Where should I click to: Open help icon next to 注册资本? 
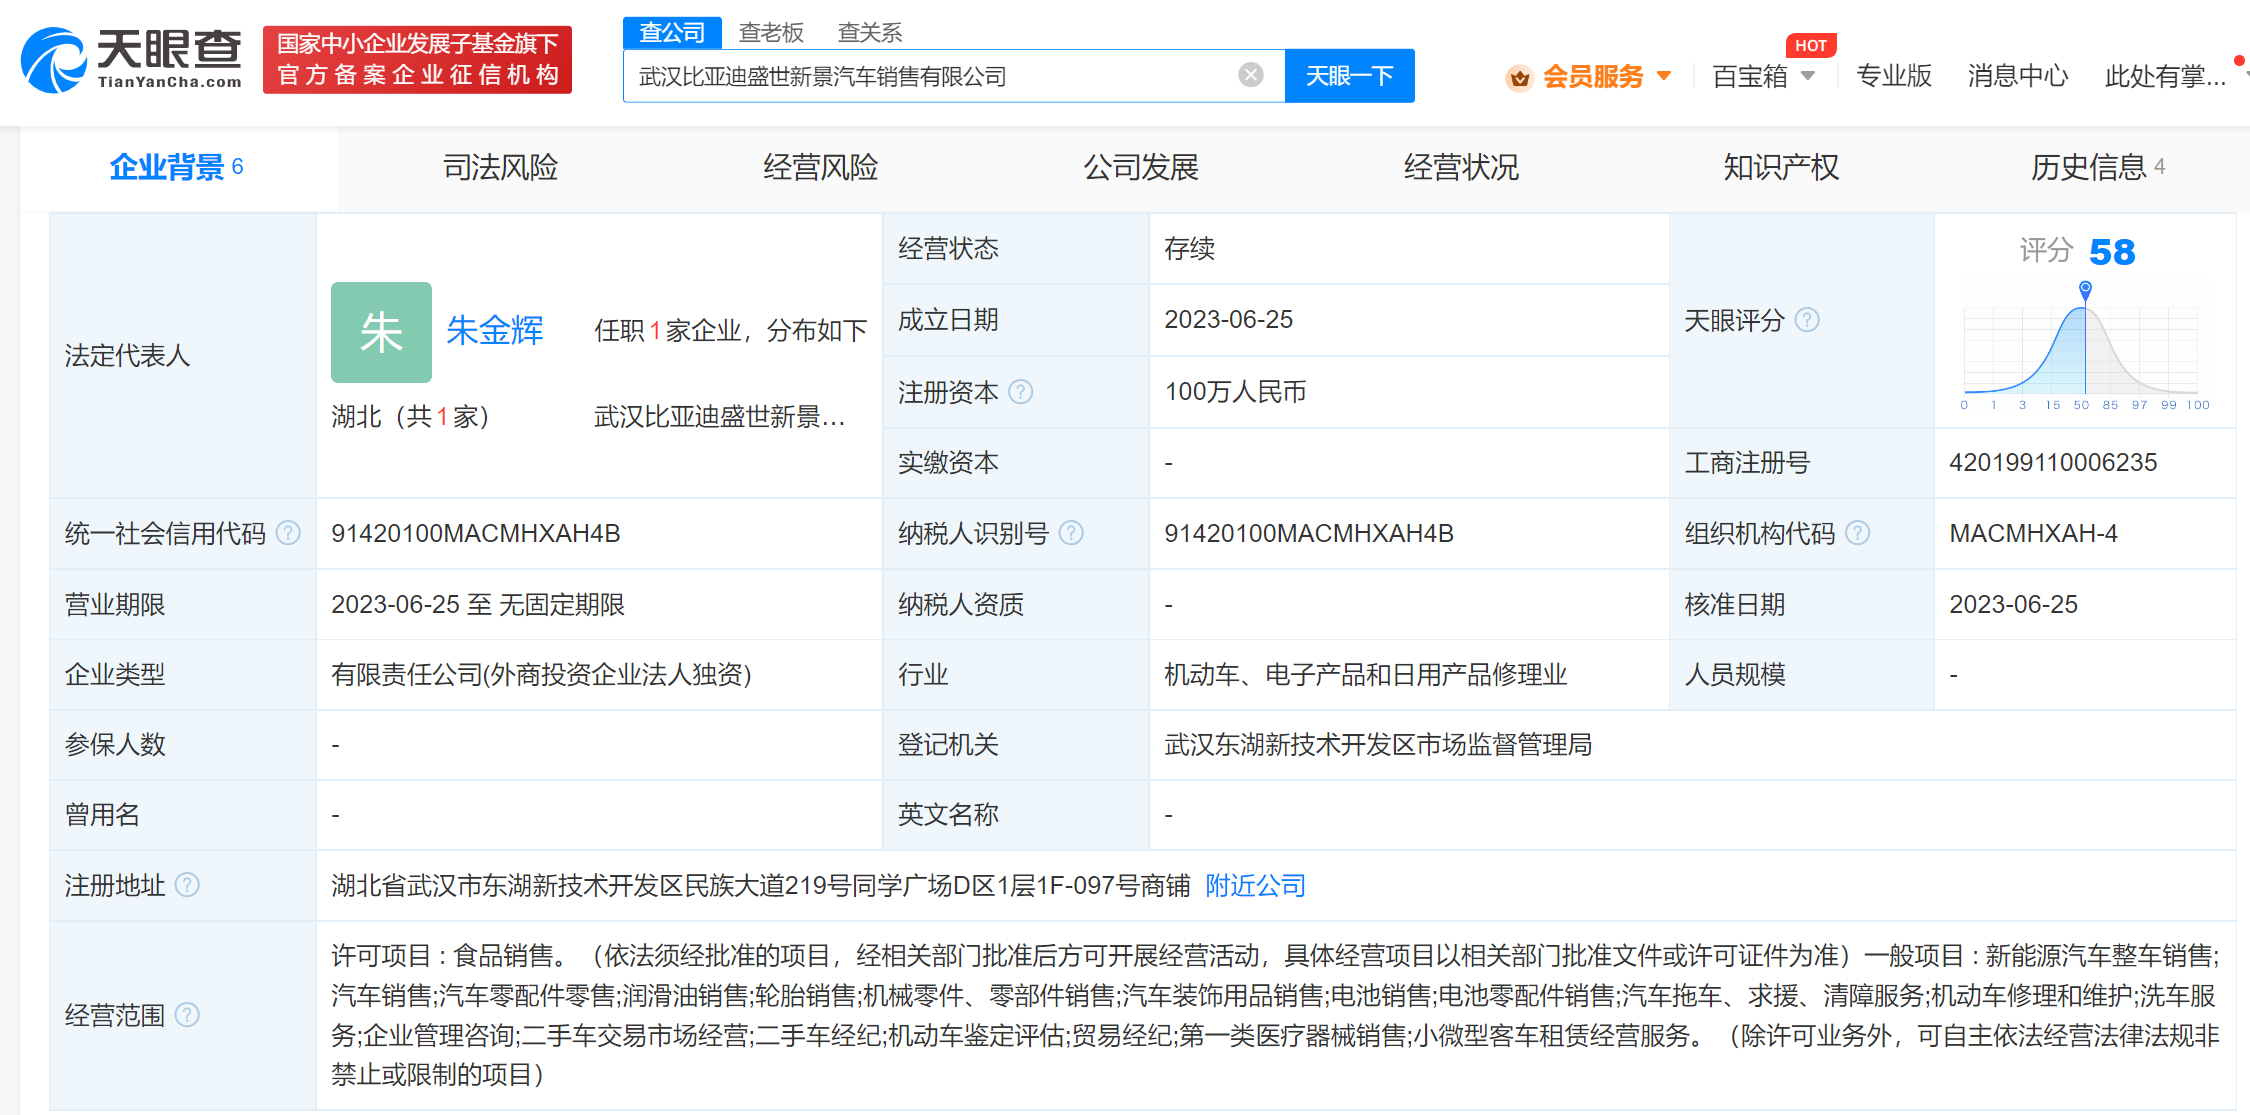click(x=1020, y=392)
